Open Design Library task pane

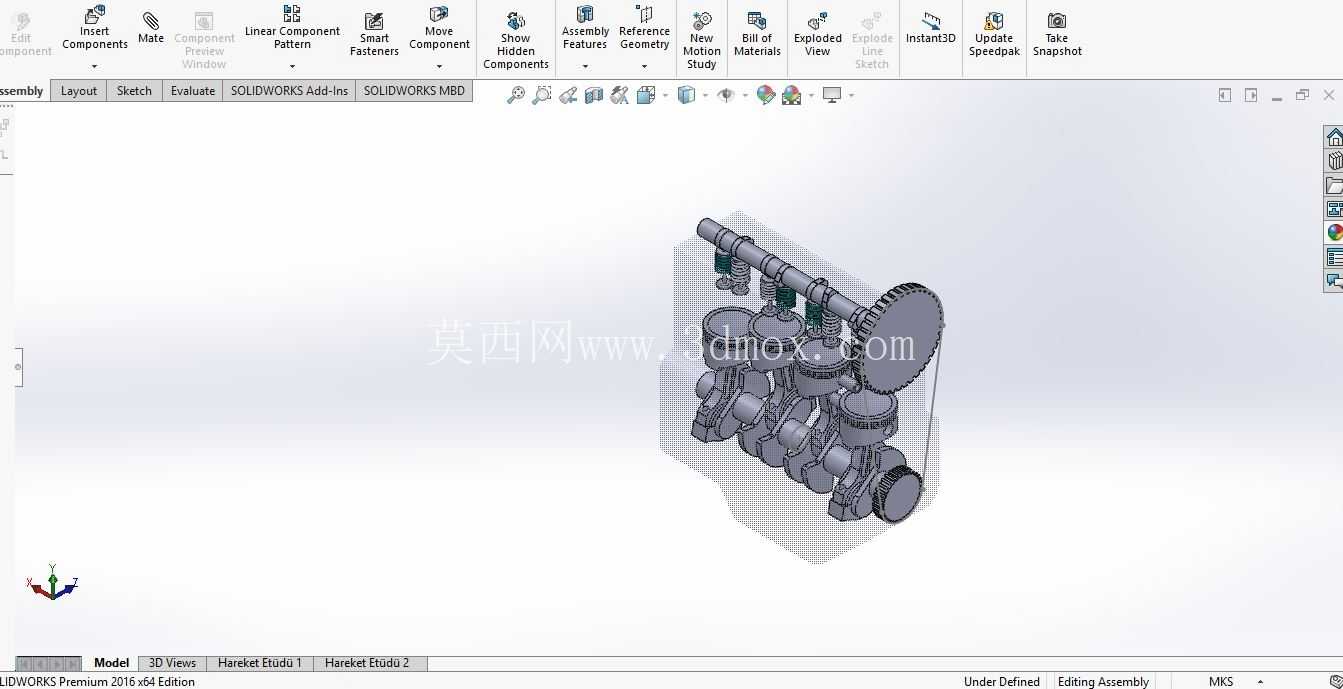1334,161
